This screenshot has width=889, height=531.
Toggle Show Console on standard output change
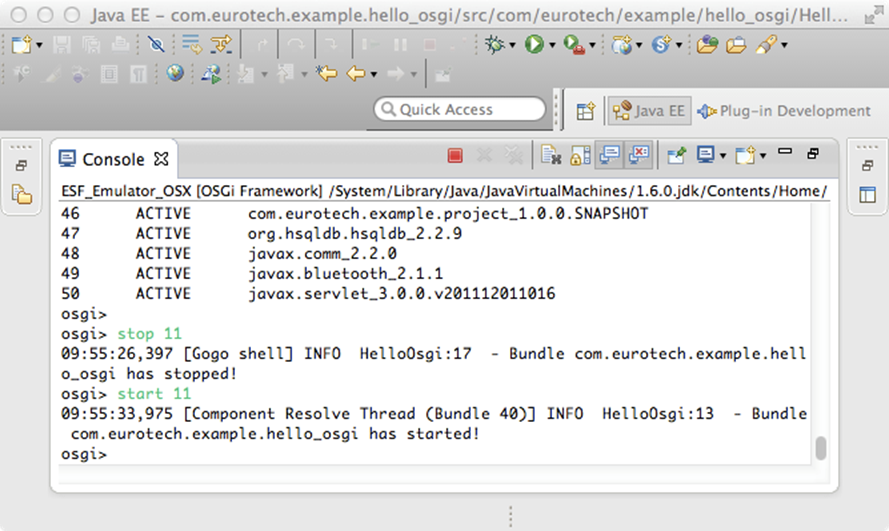click(x=609, y=155)
